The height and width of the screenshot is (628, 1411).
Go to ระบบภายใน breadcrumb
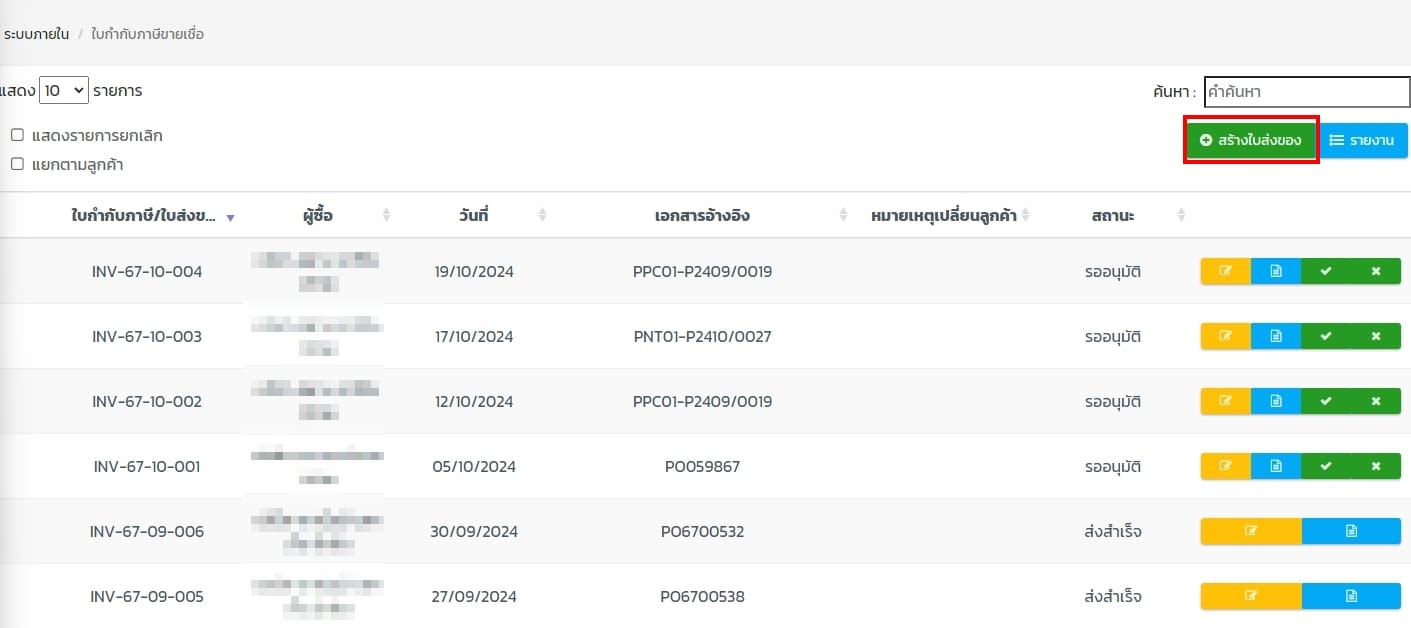coord(36,34)
